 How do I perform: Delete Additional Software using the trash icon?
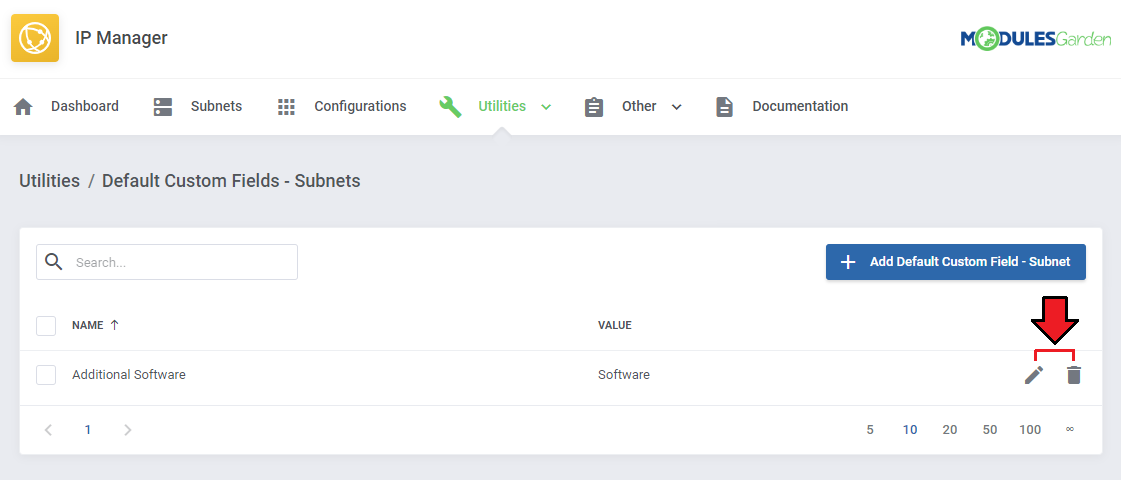point(1074,375)
